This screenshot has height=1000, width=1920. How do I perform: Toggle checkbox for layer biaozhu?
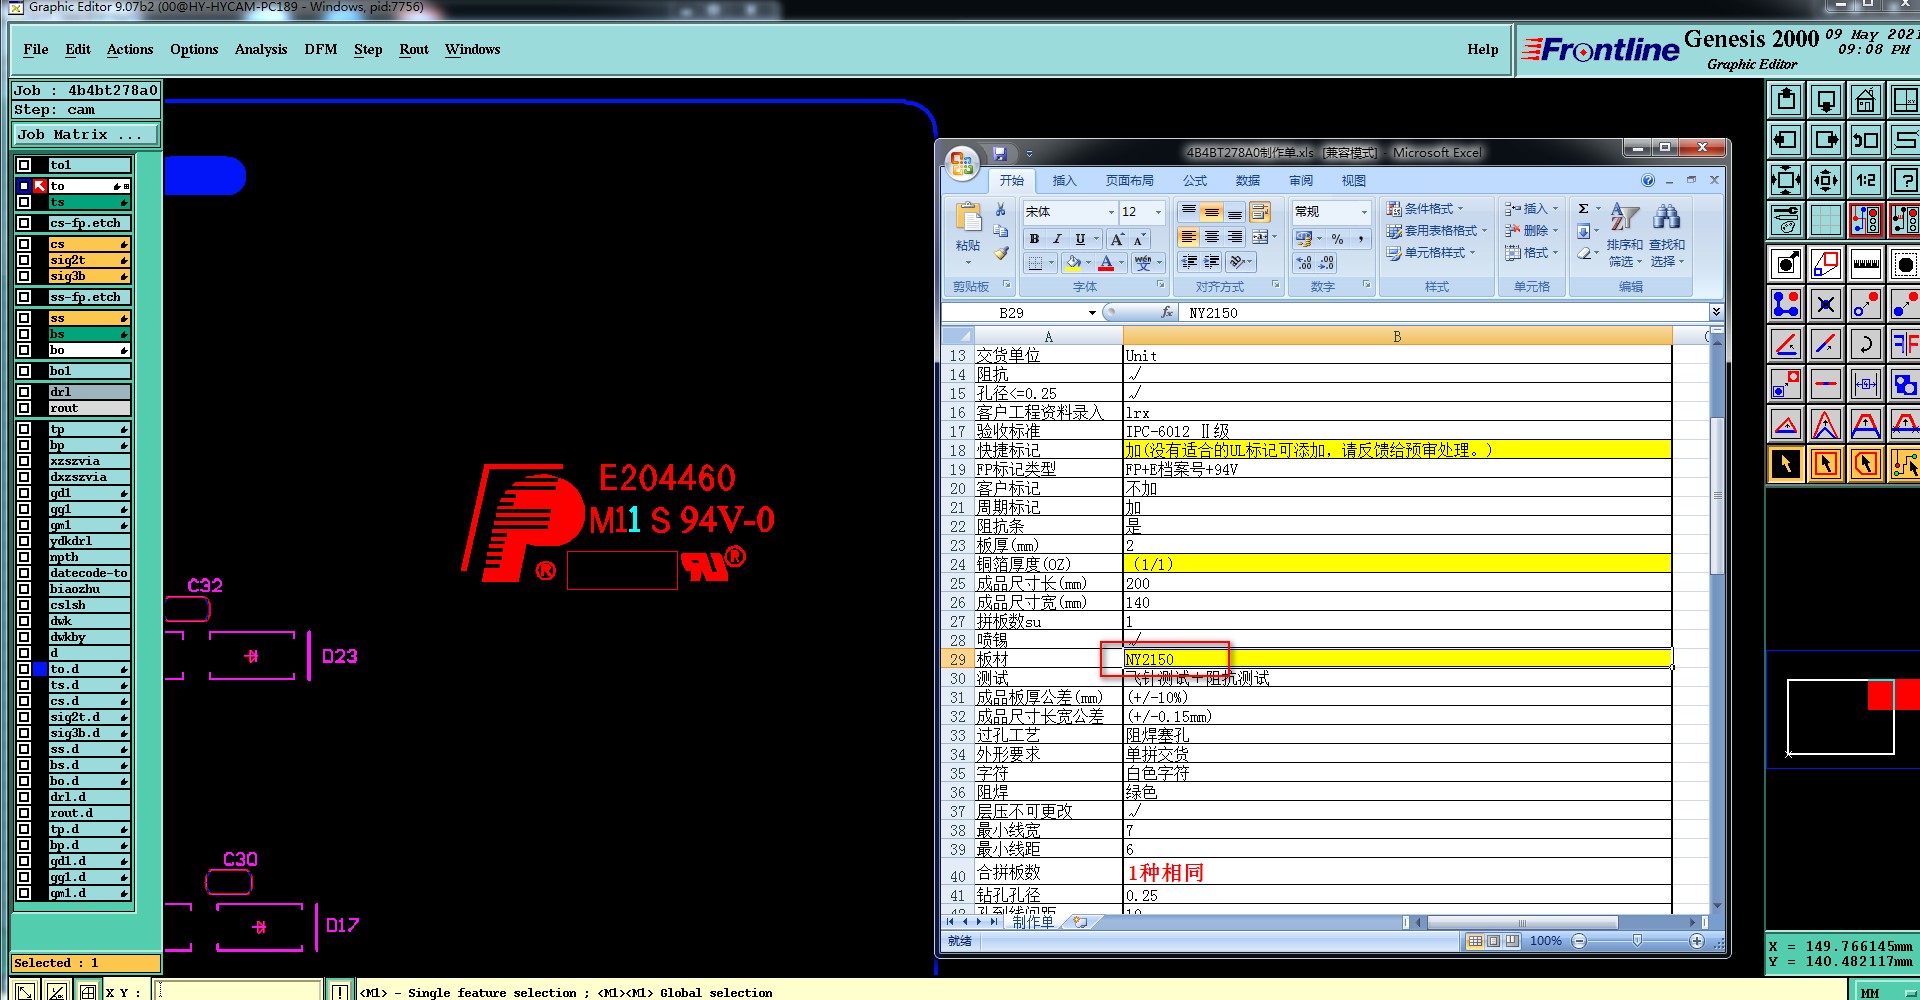(x=24, y=589)
